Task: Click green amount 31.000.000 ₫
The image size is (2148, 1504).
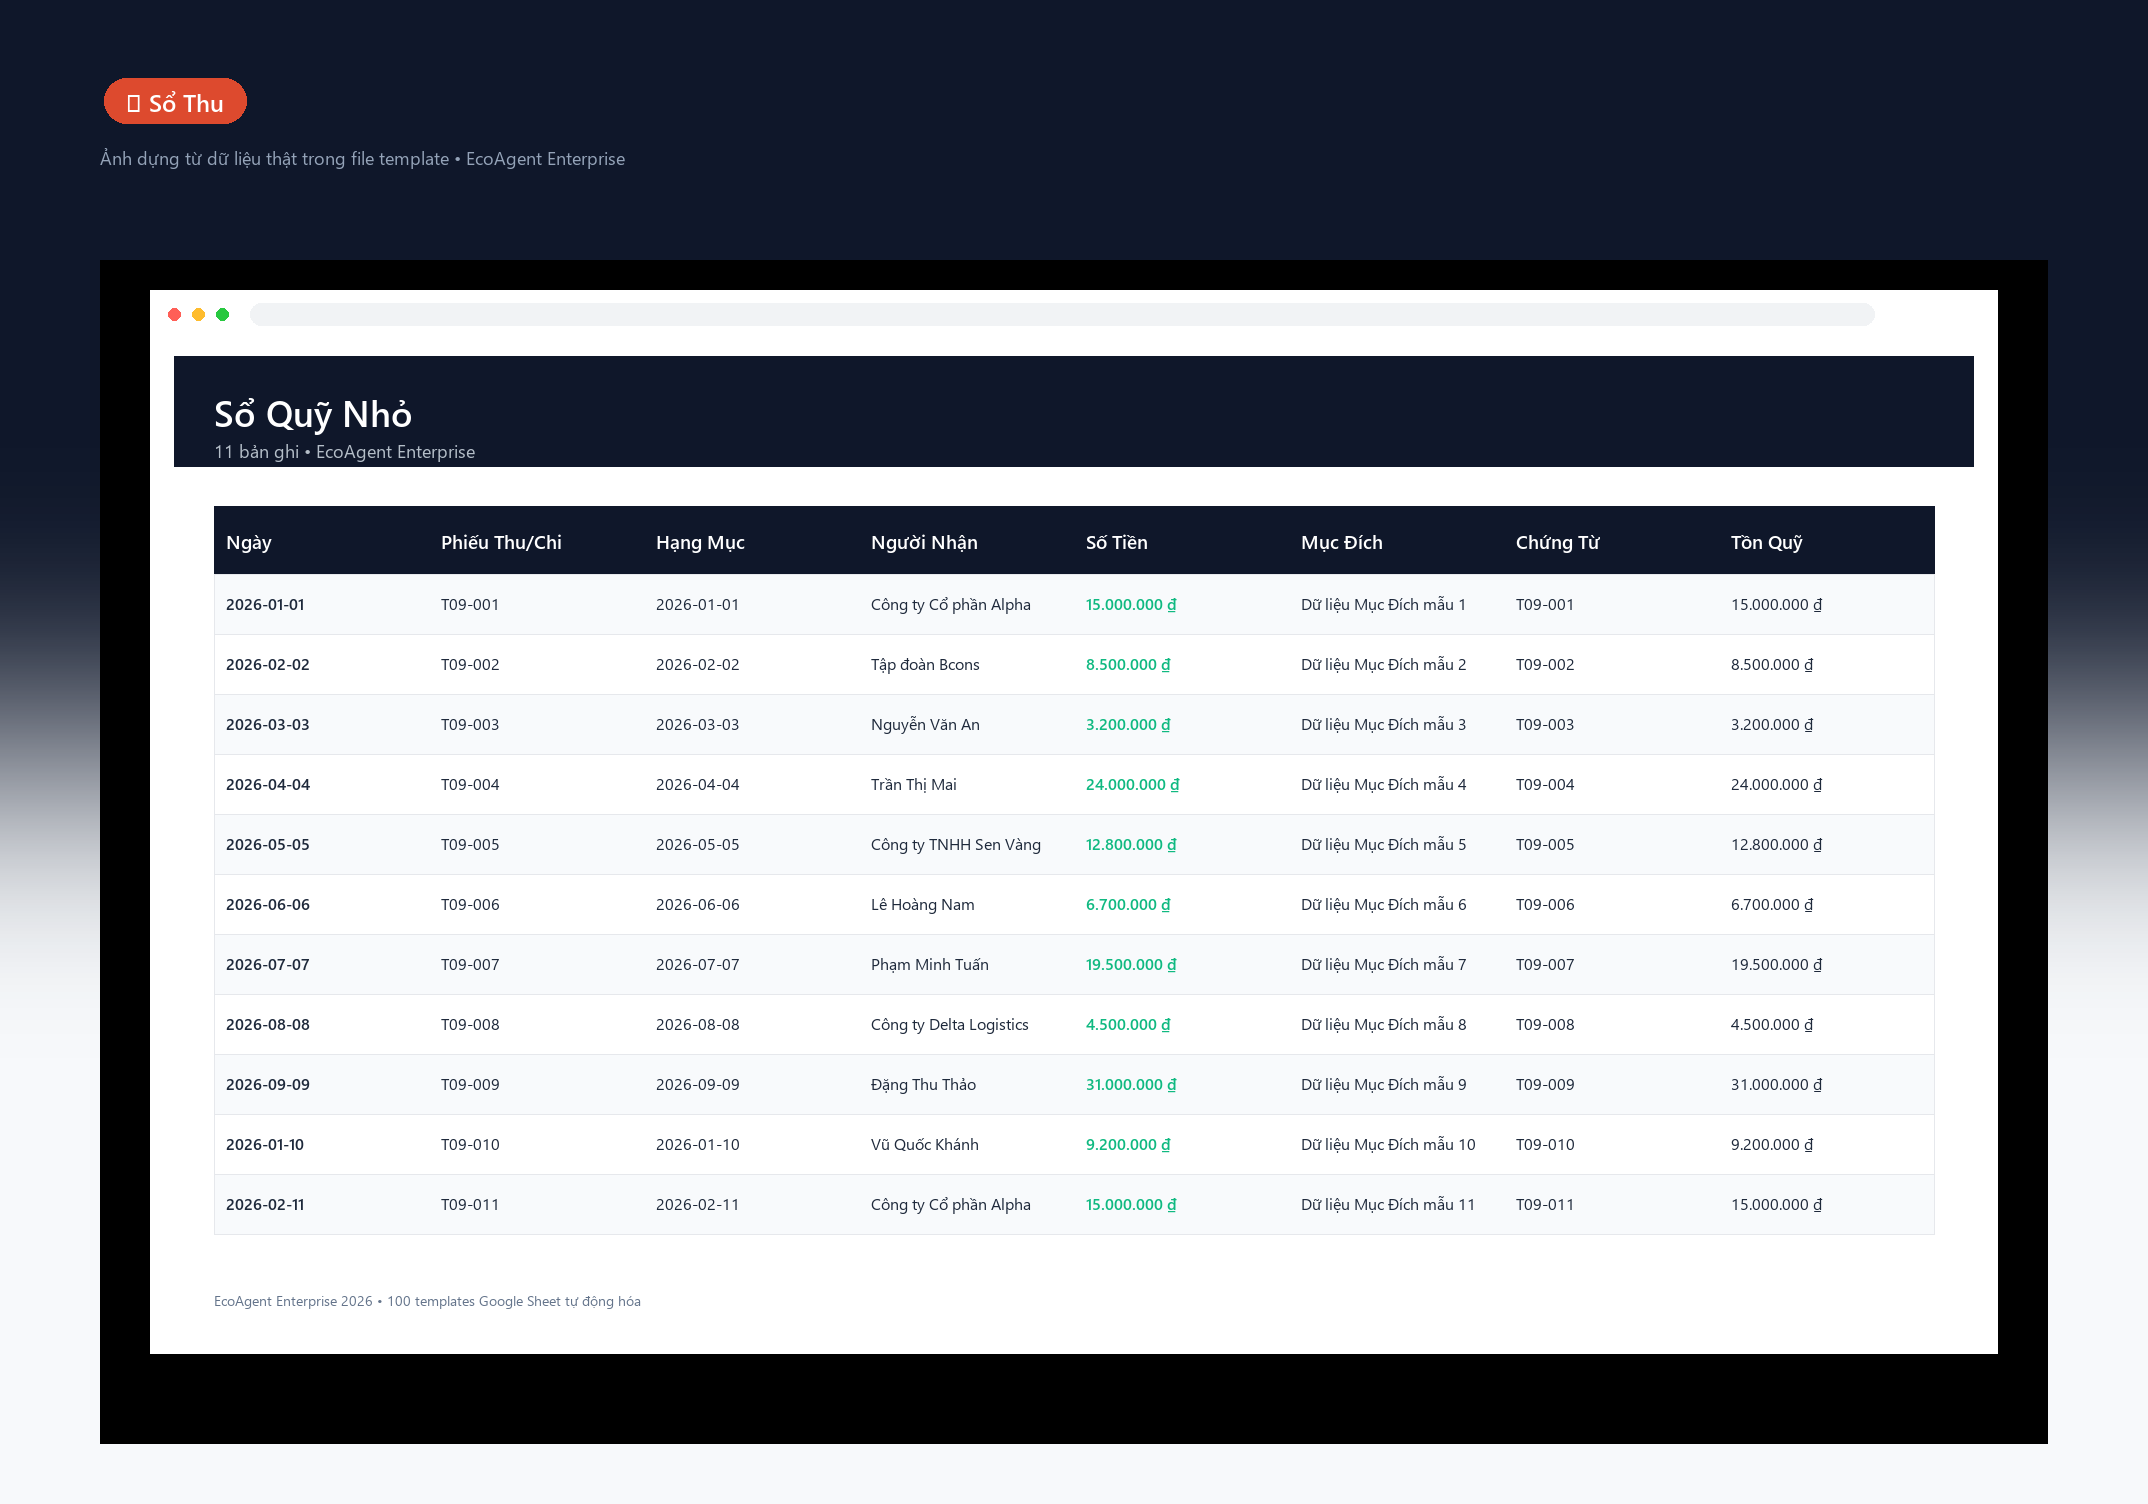Action: [x=1131, y=1084]
